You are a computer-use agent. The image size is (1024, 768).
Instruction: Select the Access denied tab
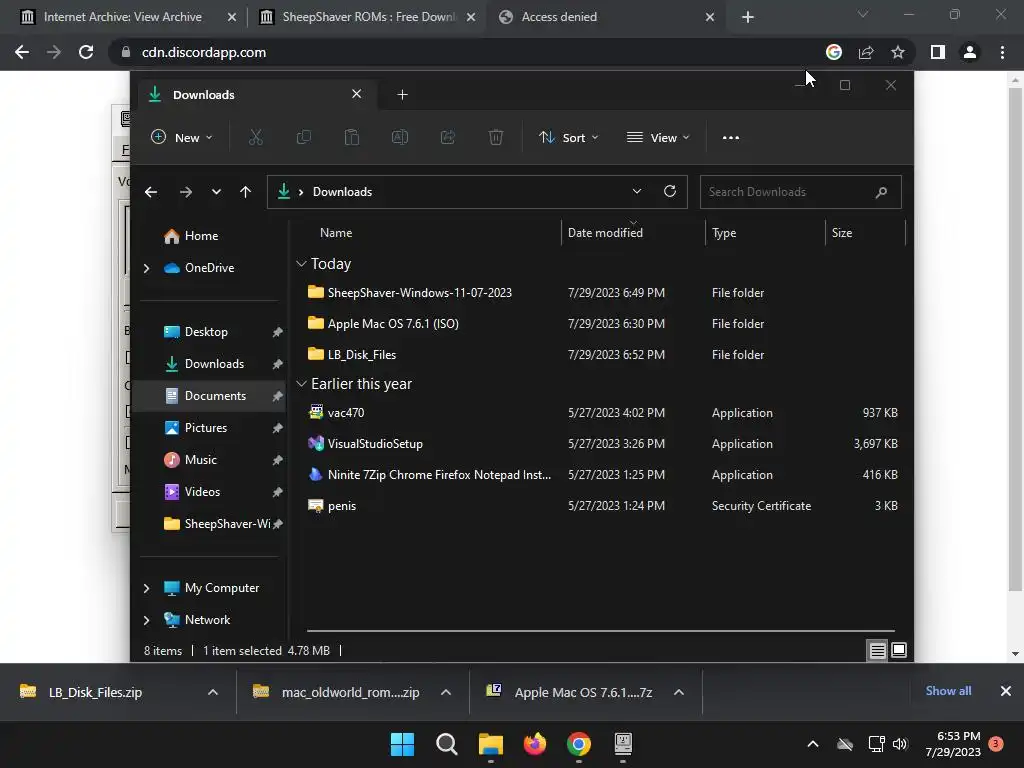[x=605, y=17]
